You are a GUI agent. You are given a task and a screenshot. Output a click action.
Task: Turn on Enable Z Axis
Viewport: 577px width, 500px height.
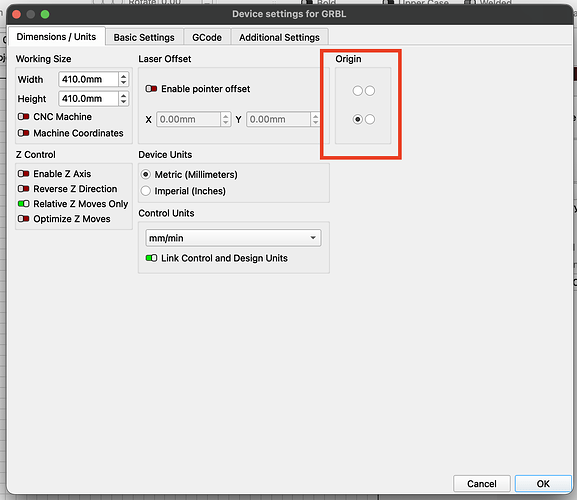(24, 174)
